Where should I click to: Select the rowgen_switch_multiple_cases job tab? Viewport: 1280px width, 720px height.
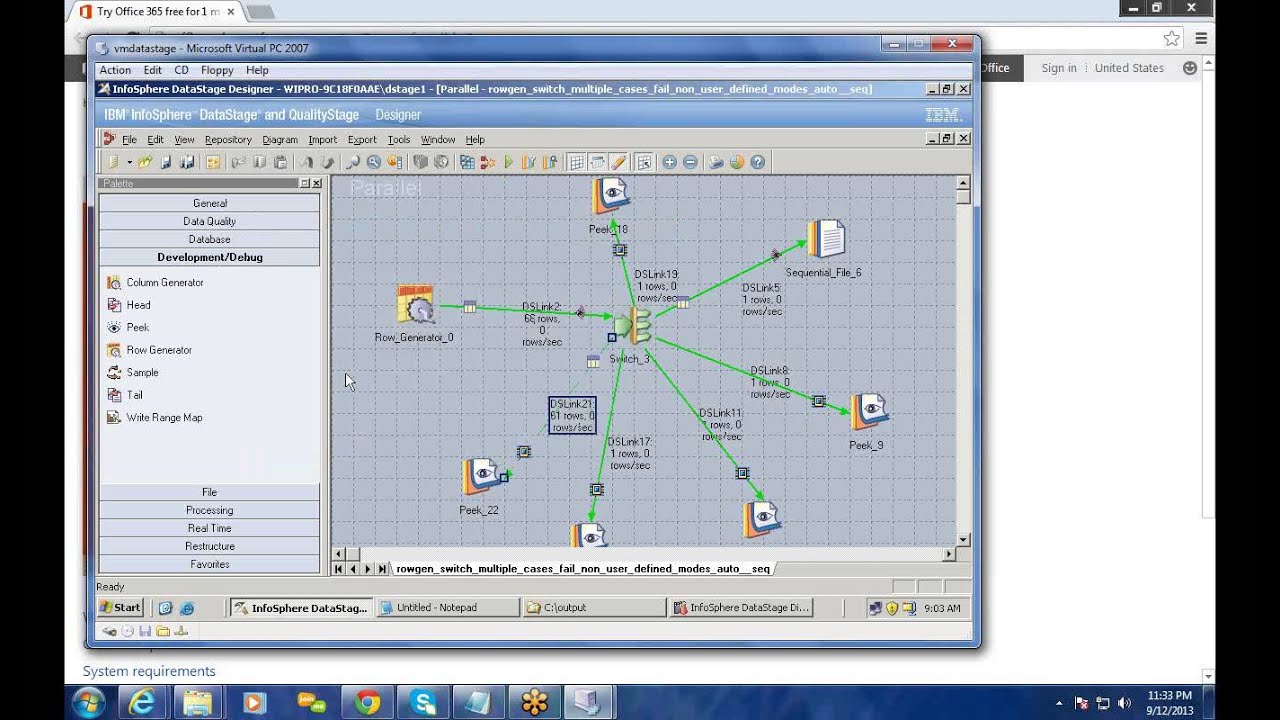(x=583, y=569)
